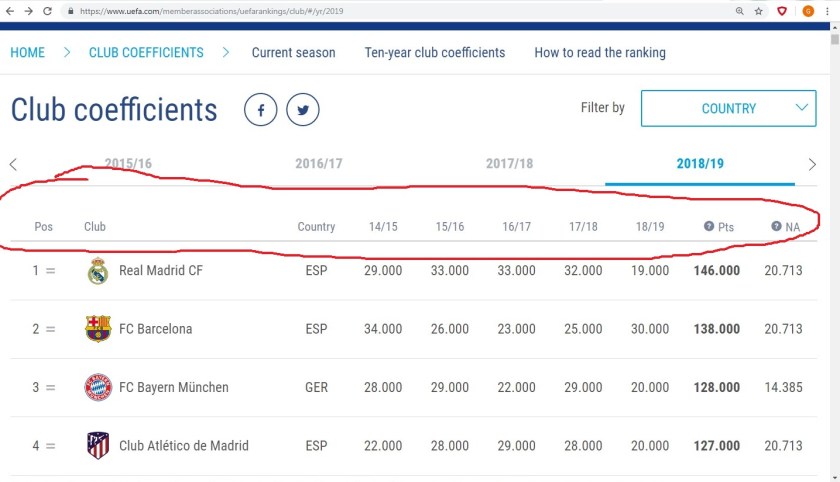Open the How to read the ranking link
840x482 pixels.
tap(600, 52)
